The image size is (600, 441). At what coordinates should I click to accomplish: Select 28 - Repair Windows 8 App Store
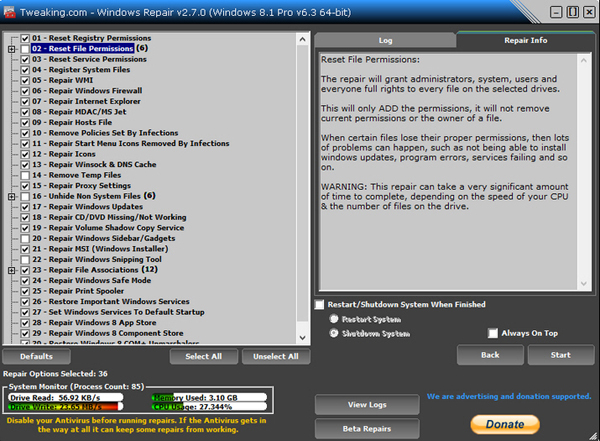pyautogui.click(x=94, y=323)
